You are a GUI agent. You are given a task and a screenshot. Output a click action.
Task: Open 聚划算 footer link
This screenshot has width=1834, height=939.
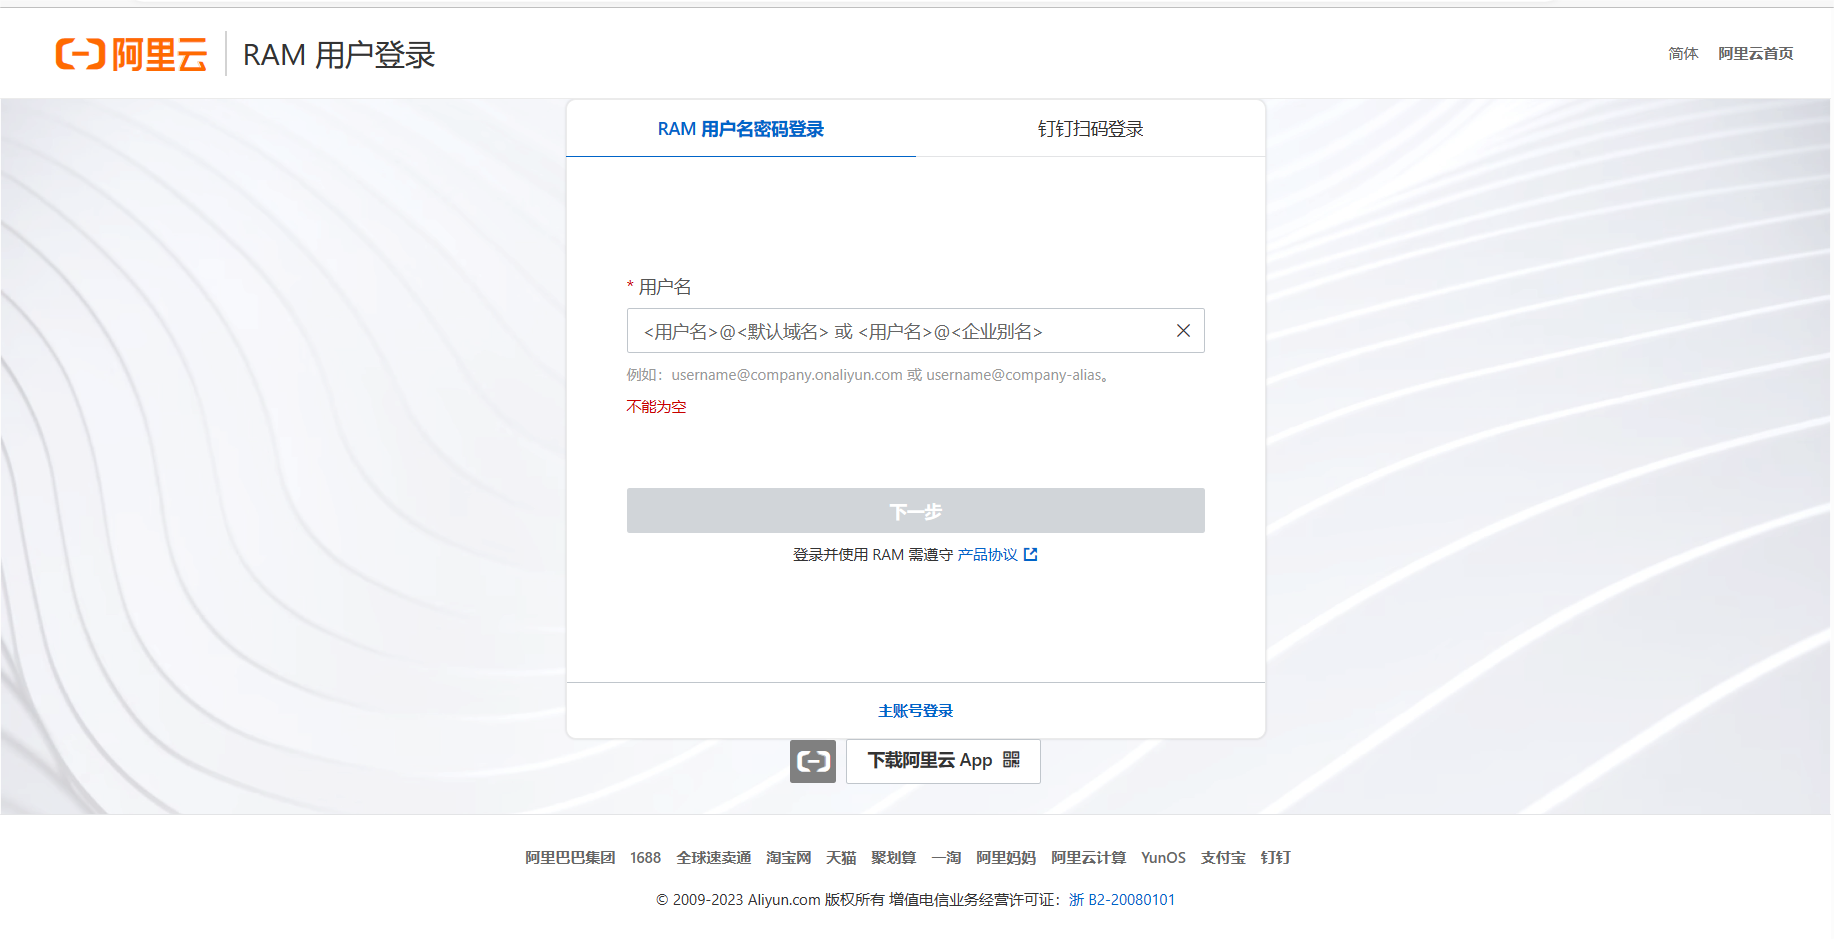pyautogui.click(x=894, y=858)
